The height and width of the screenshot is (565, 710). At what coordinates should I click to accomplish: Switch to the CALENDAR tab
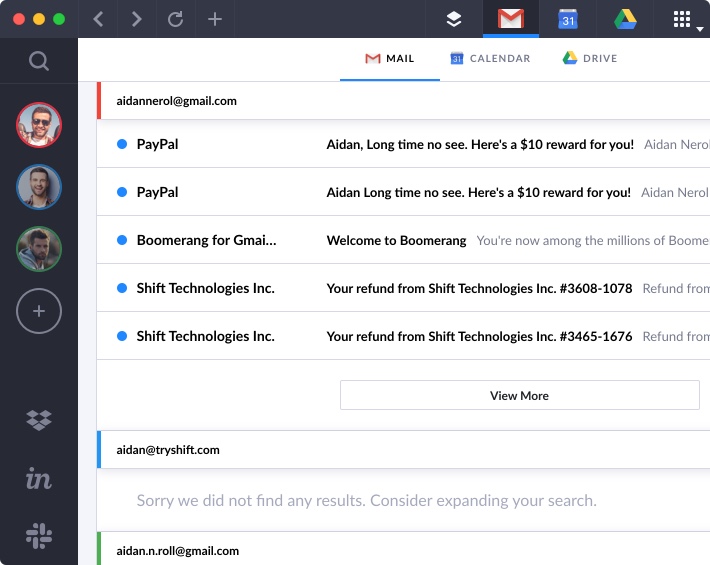(490, 58)
